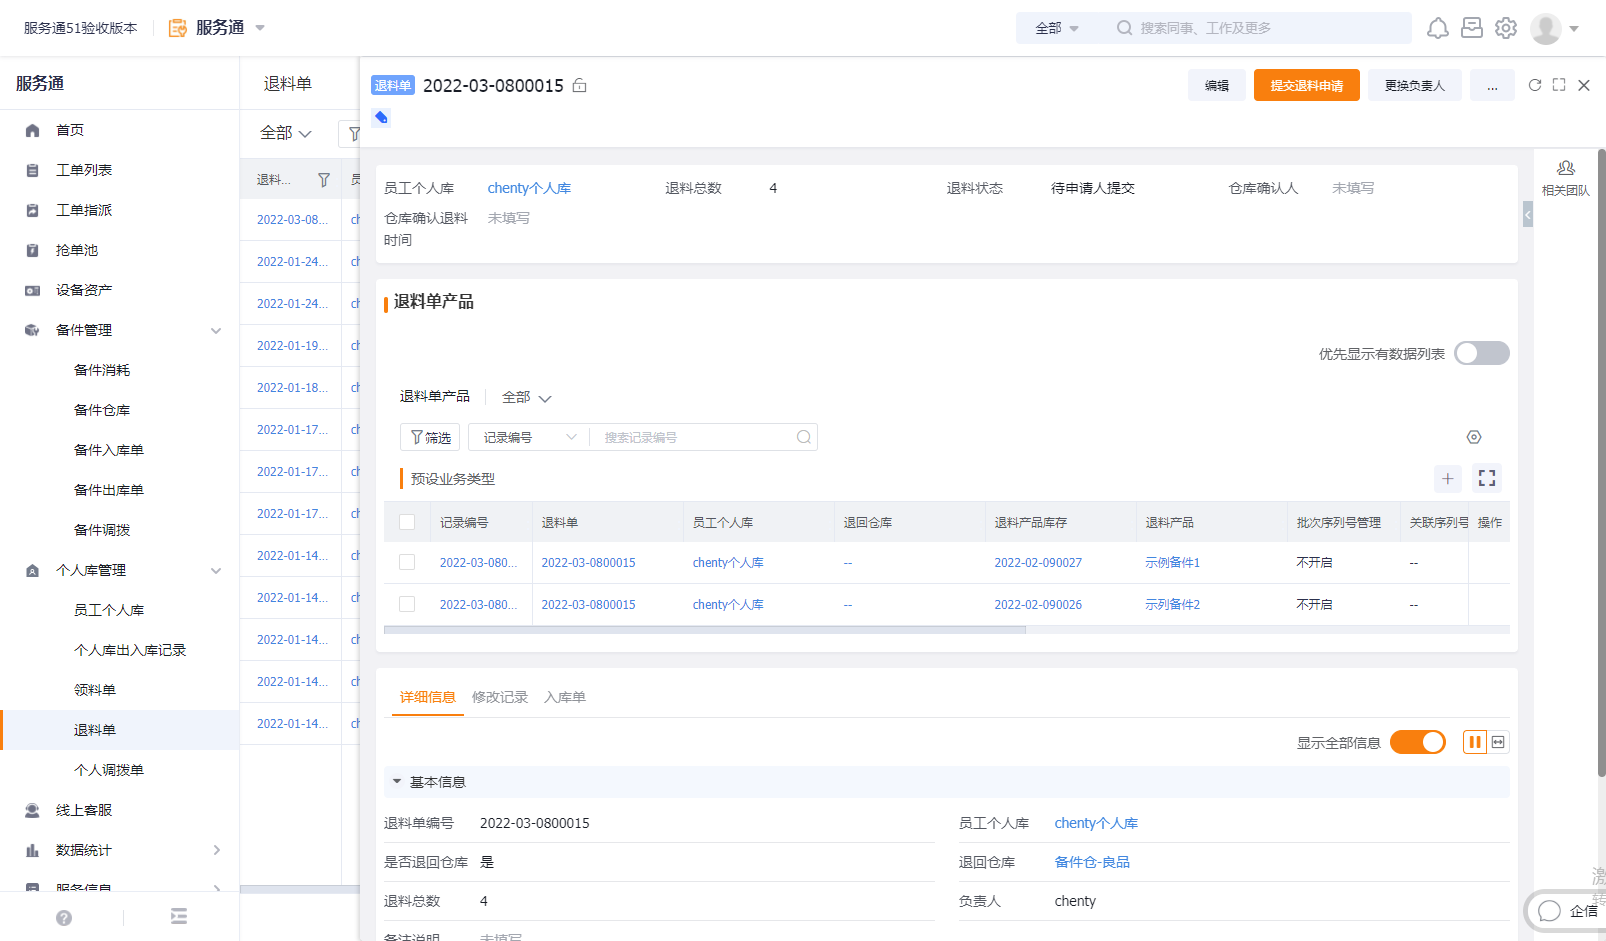Switch to the 修改记录 tab
Image resolution: width=1606 pixels, height=941 pixels.
tap(500, 697)
